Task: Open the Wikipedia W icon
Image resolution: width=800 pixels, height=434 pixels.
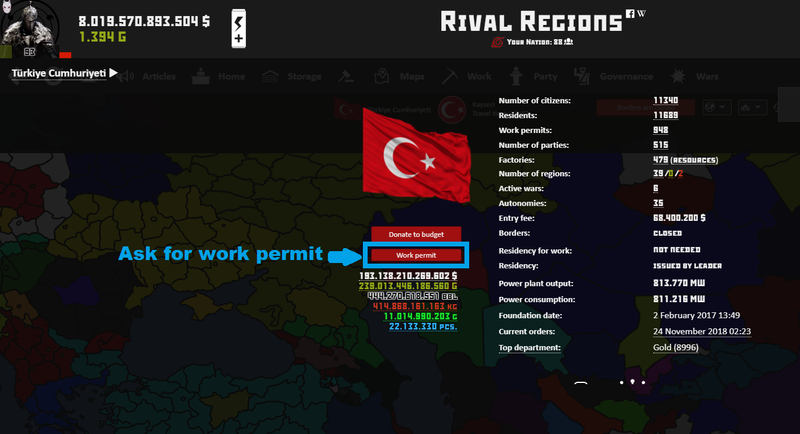Action: click(x=641, y=13)
